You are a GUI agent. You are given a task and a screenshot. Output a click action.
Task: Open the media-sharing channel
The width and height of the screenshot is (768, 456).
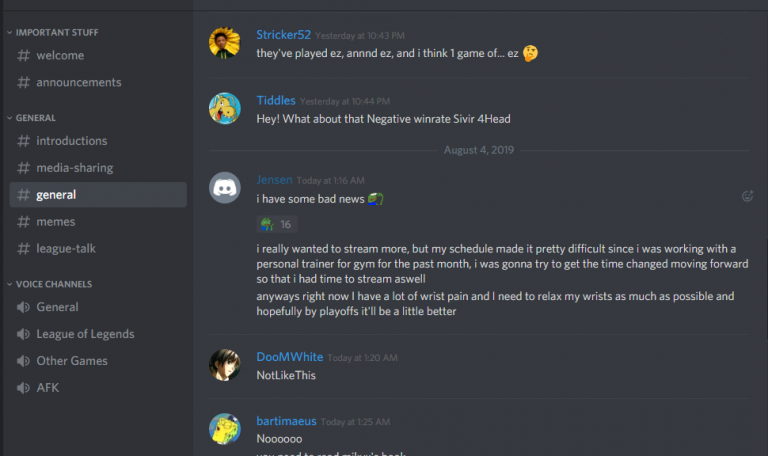pos(98,168)
